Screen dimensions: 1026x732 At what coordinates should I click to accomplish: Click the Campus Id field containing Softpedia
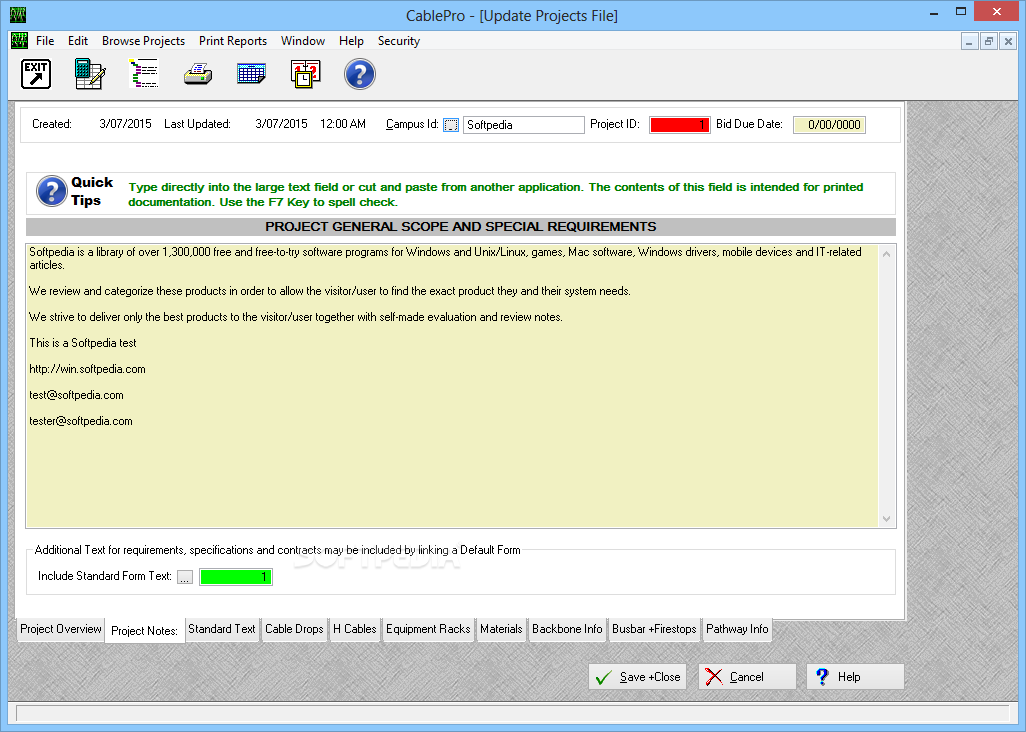point(523,125)
